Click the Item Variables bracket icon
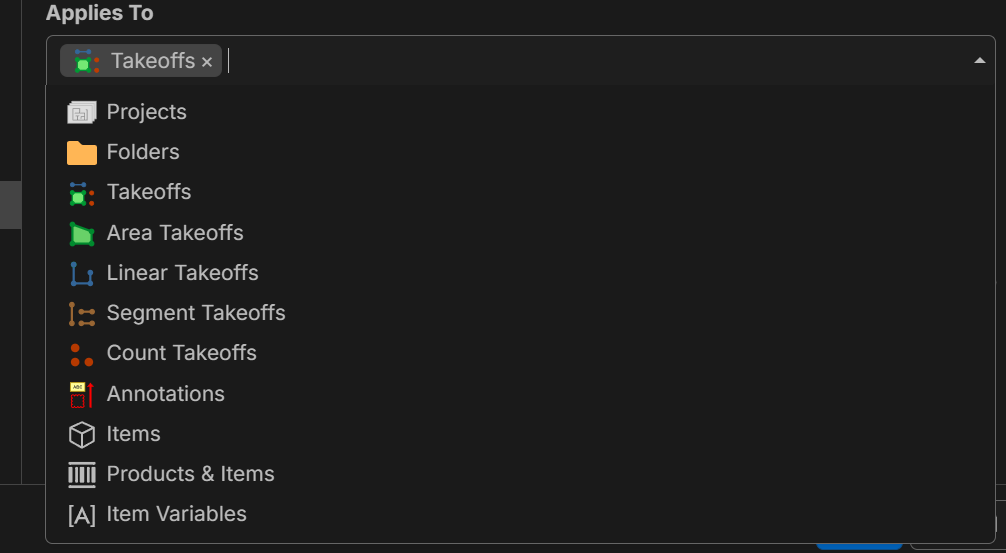 pyautogui.click(x=81, y=515)
